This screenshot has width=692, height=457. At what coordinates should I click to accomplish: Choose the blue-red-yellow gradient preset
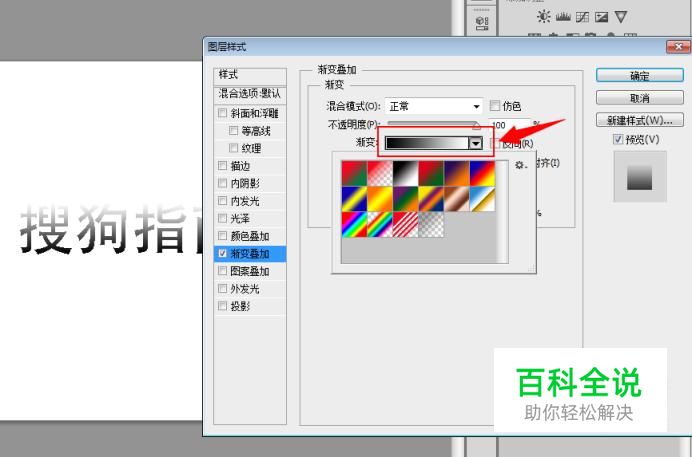(482, 173)
